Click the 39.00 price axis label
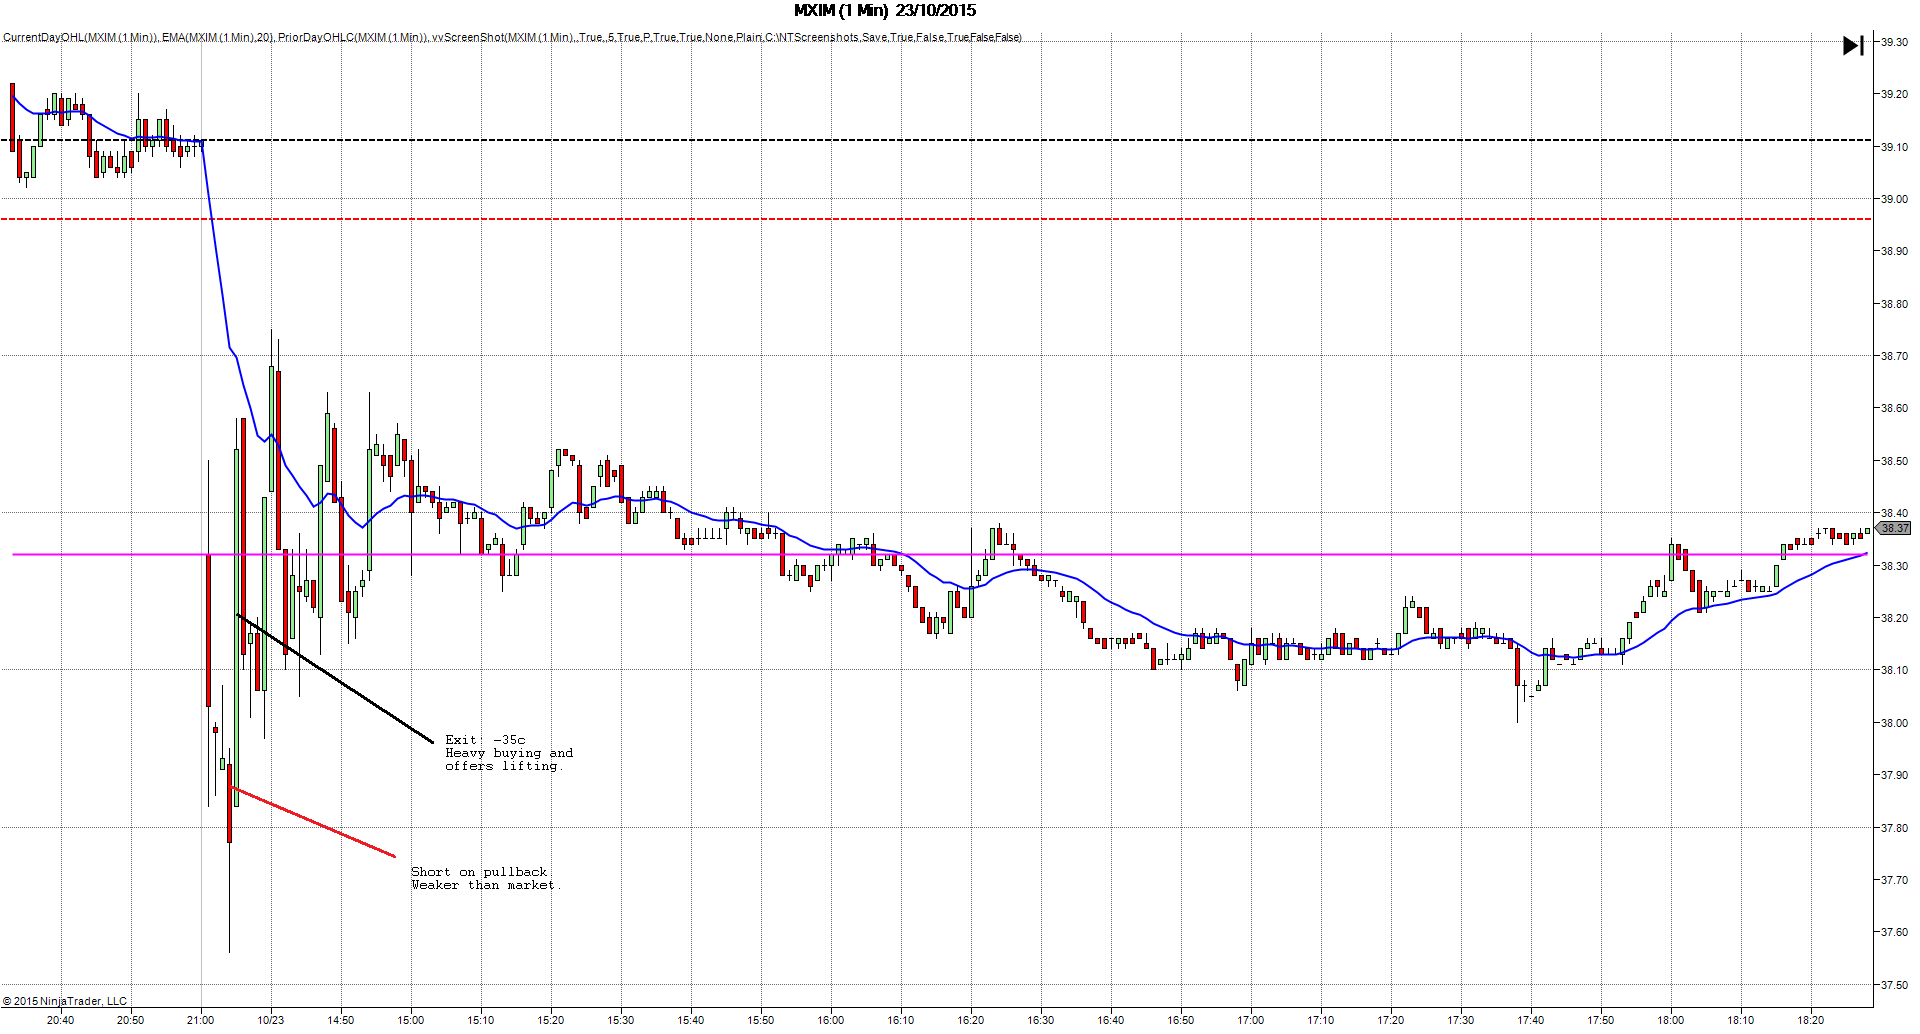The image size is (1920, 1034). [x=1894, y=199]
